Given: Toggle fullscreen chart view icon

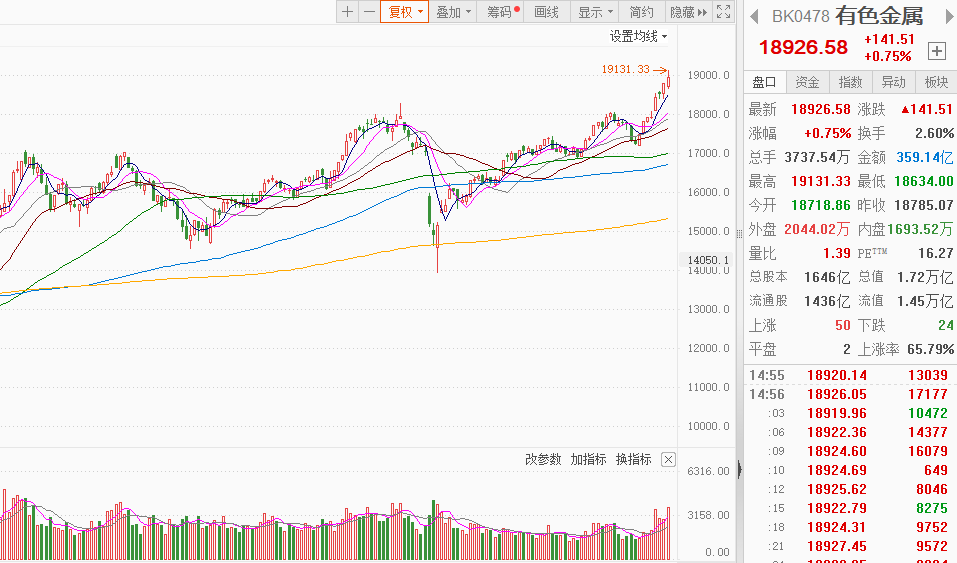Looking at the screenshot, I should 725,12.
